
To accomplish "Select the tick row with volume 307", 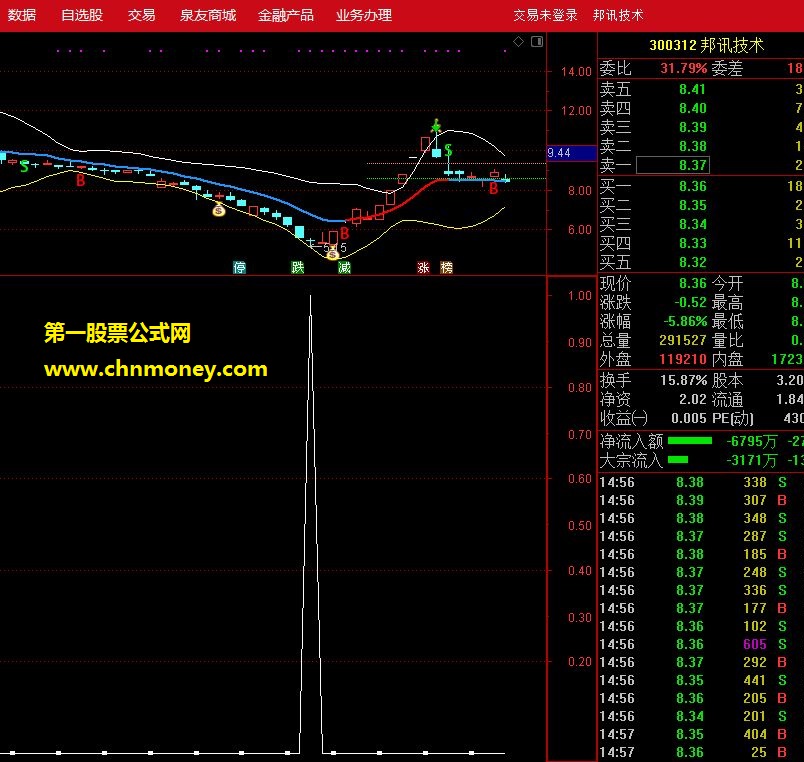I will point(701,500).
